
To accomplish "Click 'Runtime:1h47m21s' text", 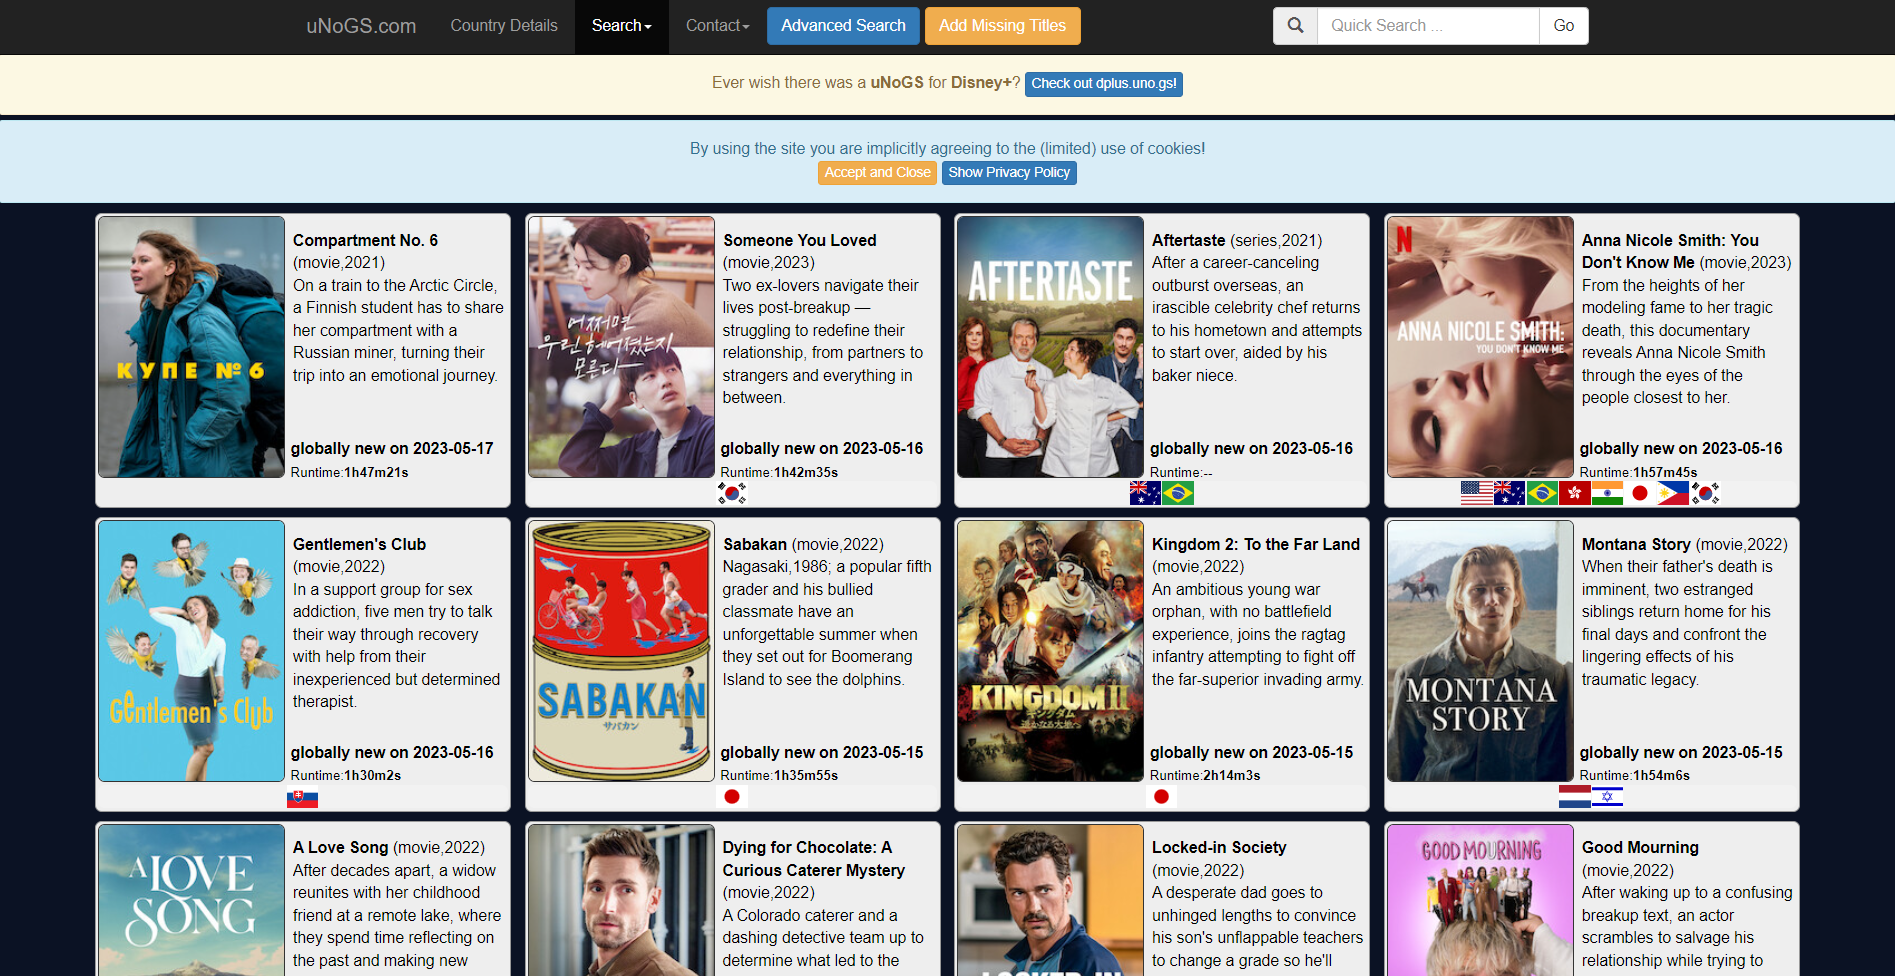I will [349, 472].
